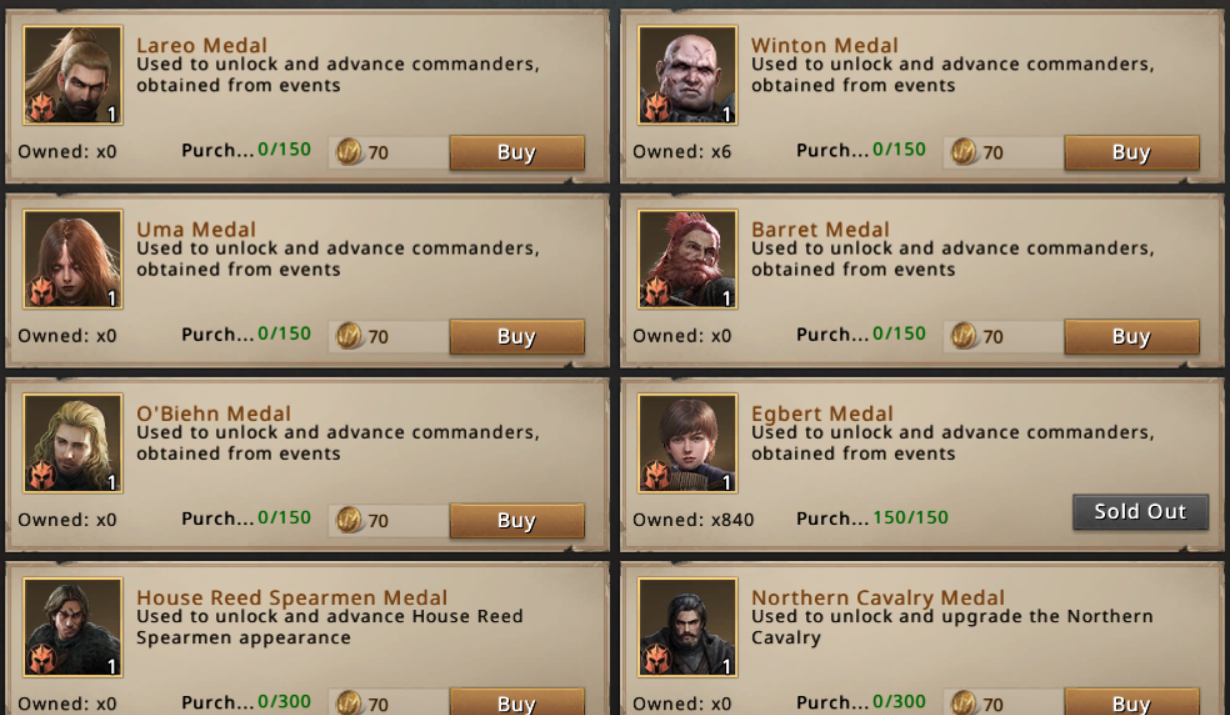
Task: Click the coin icon in Barret Medal price
Action: point(964,336)
